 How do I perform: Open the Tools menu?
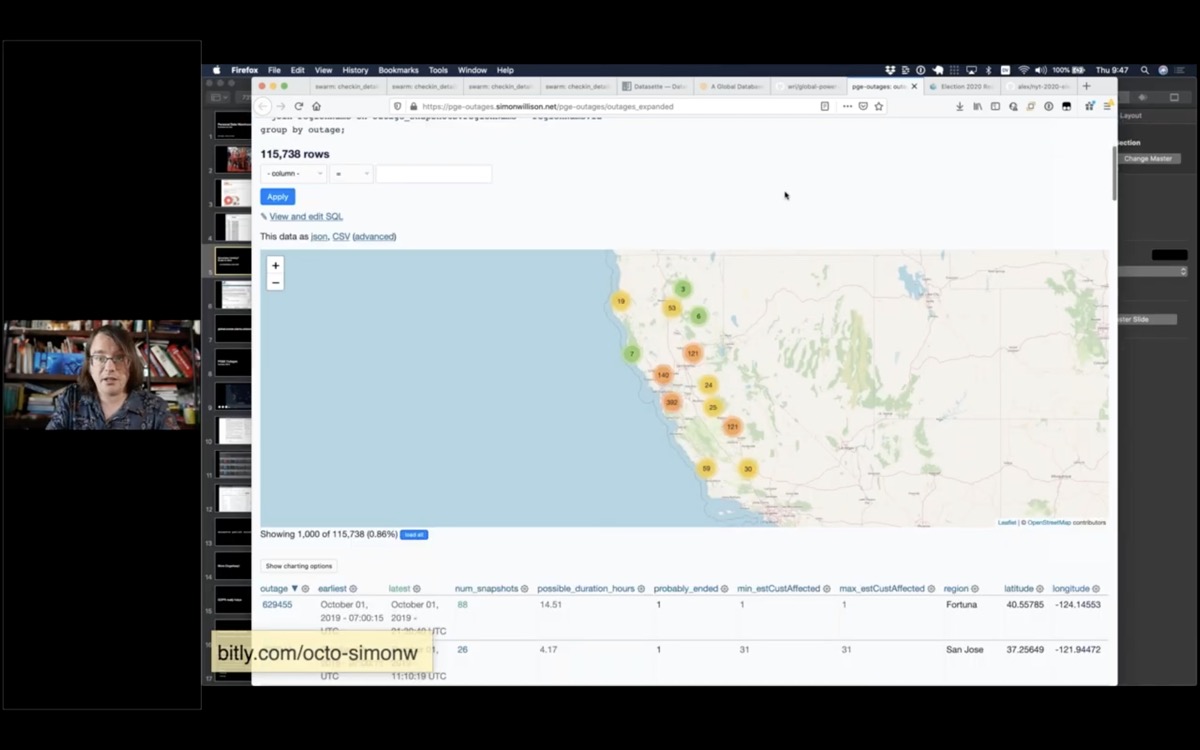[438, 70]
